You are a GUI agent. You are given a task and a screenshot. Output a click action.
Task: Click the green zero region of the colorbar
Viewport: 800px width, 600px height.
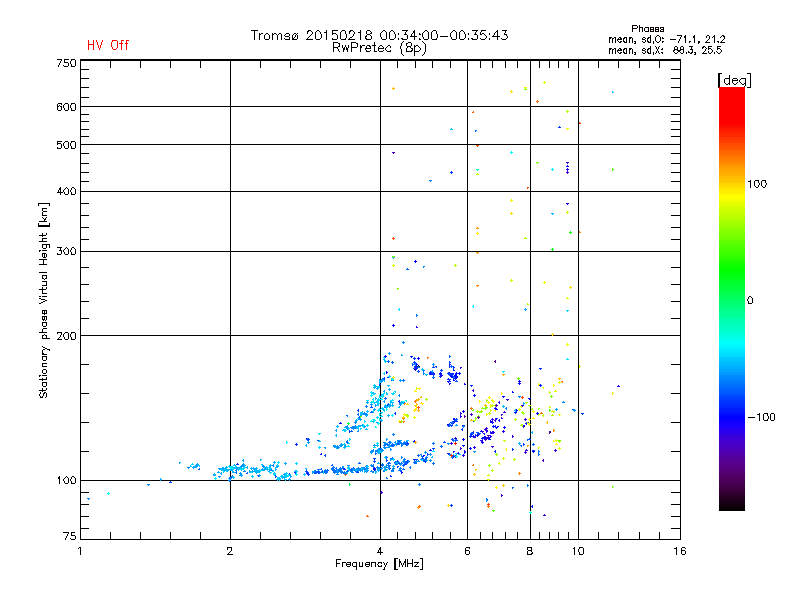tap(732, 299)
